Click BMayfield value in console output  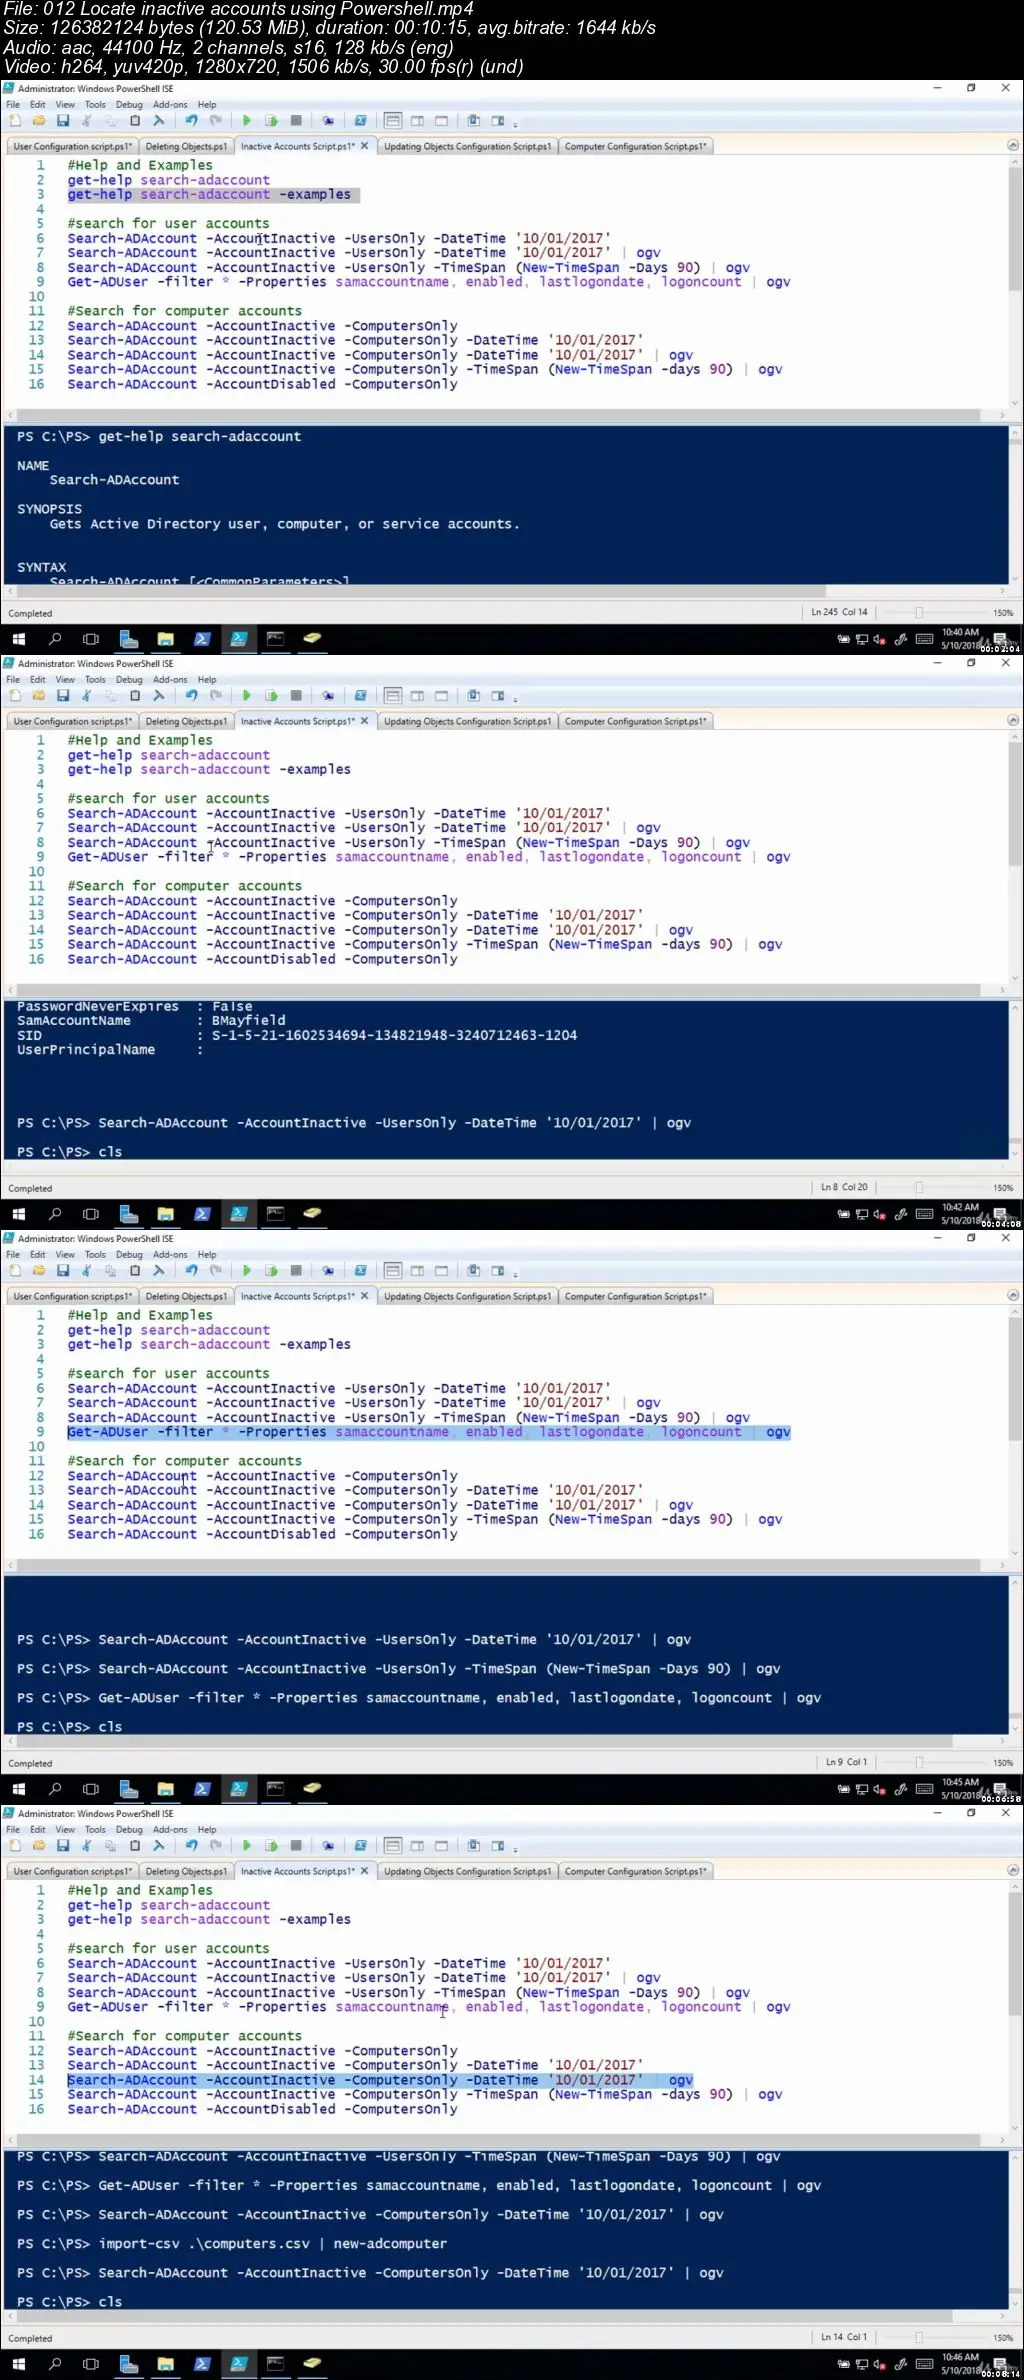(249, 1021)
